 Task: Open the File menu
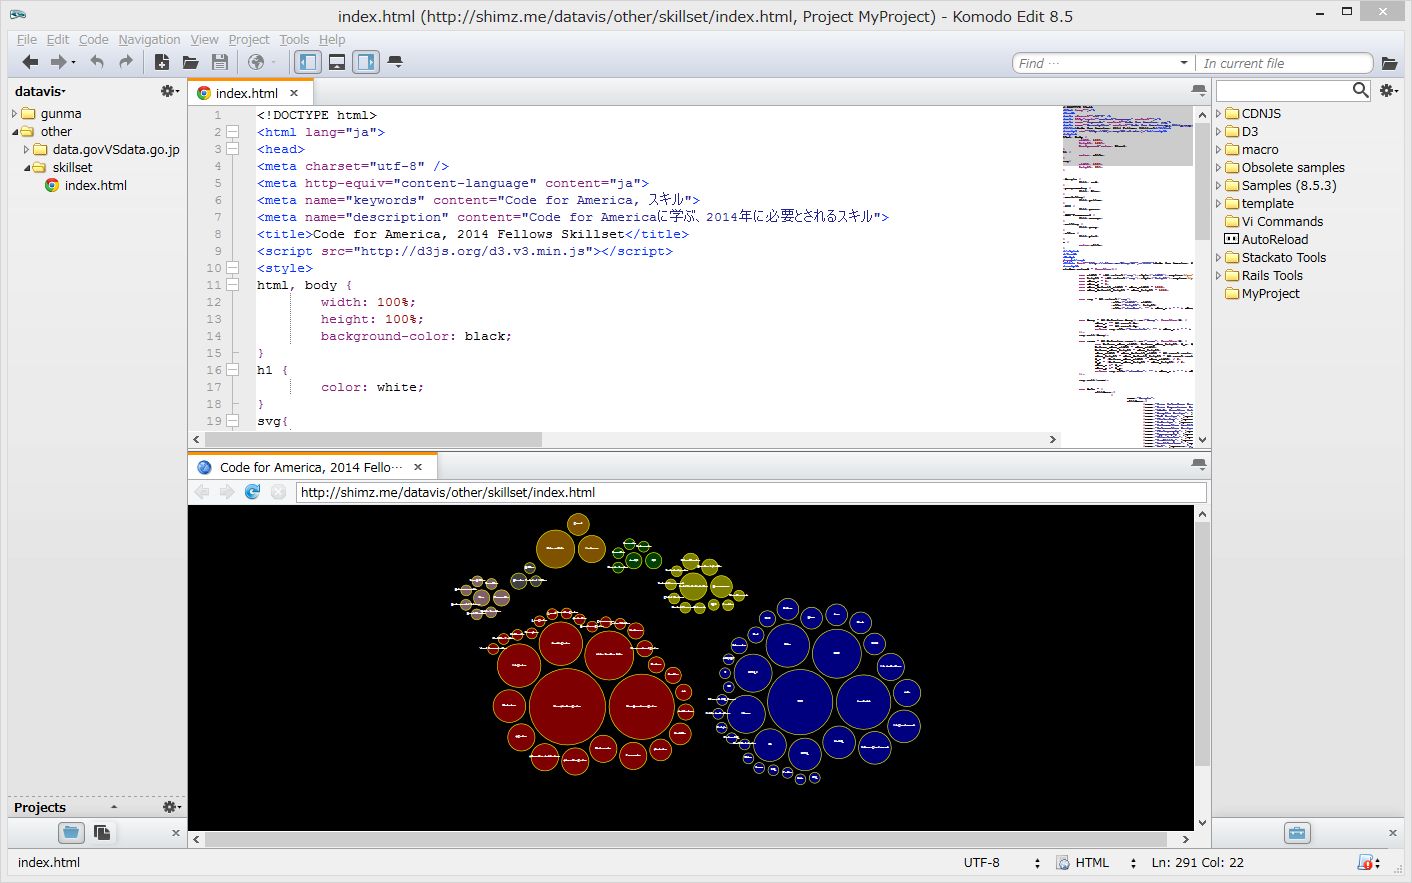(x=27, y=39)
